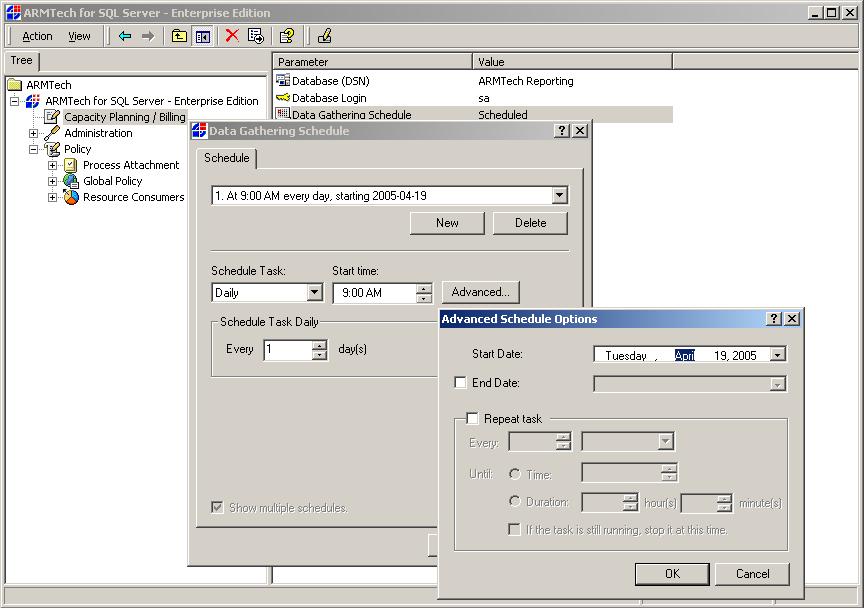Click OK in Advanced Schedule Options
The height and width of the screenshot is (610, 864).
point(672,574)
